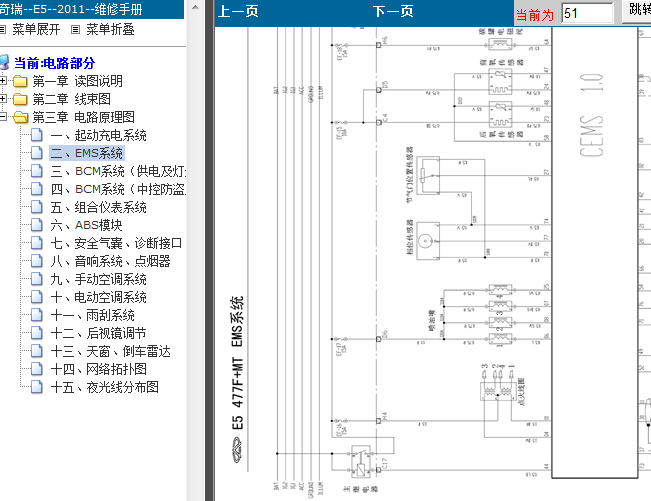Click the computer icon beside 当前:电路部分
This screenshot has width=651, height=501.
tap(4, 63)
